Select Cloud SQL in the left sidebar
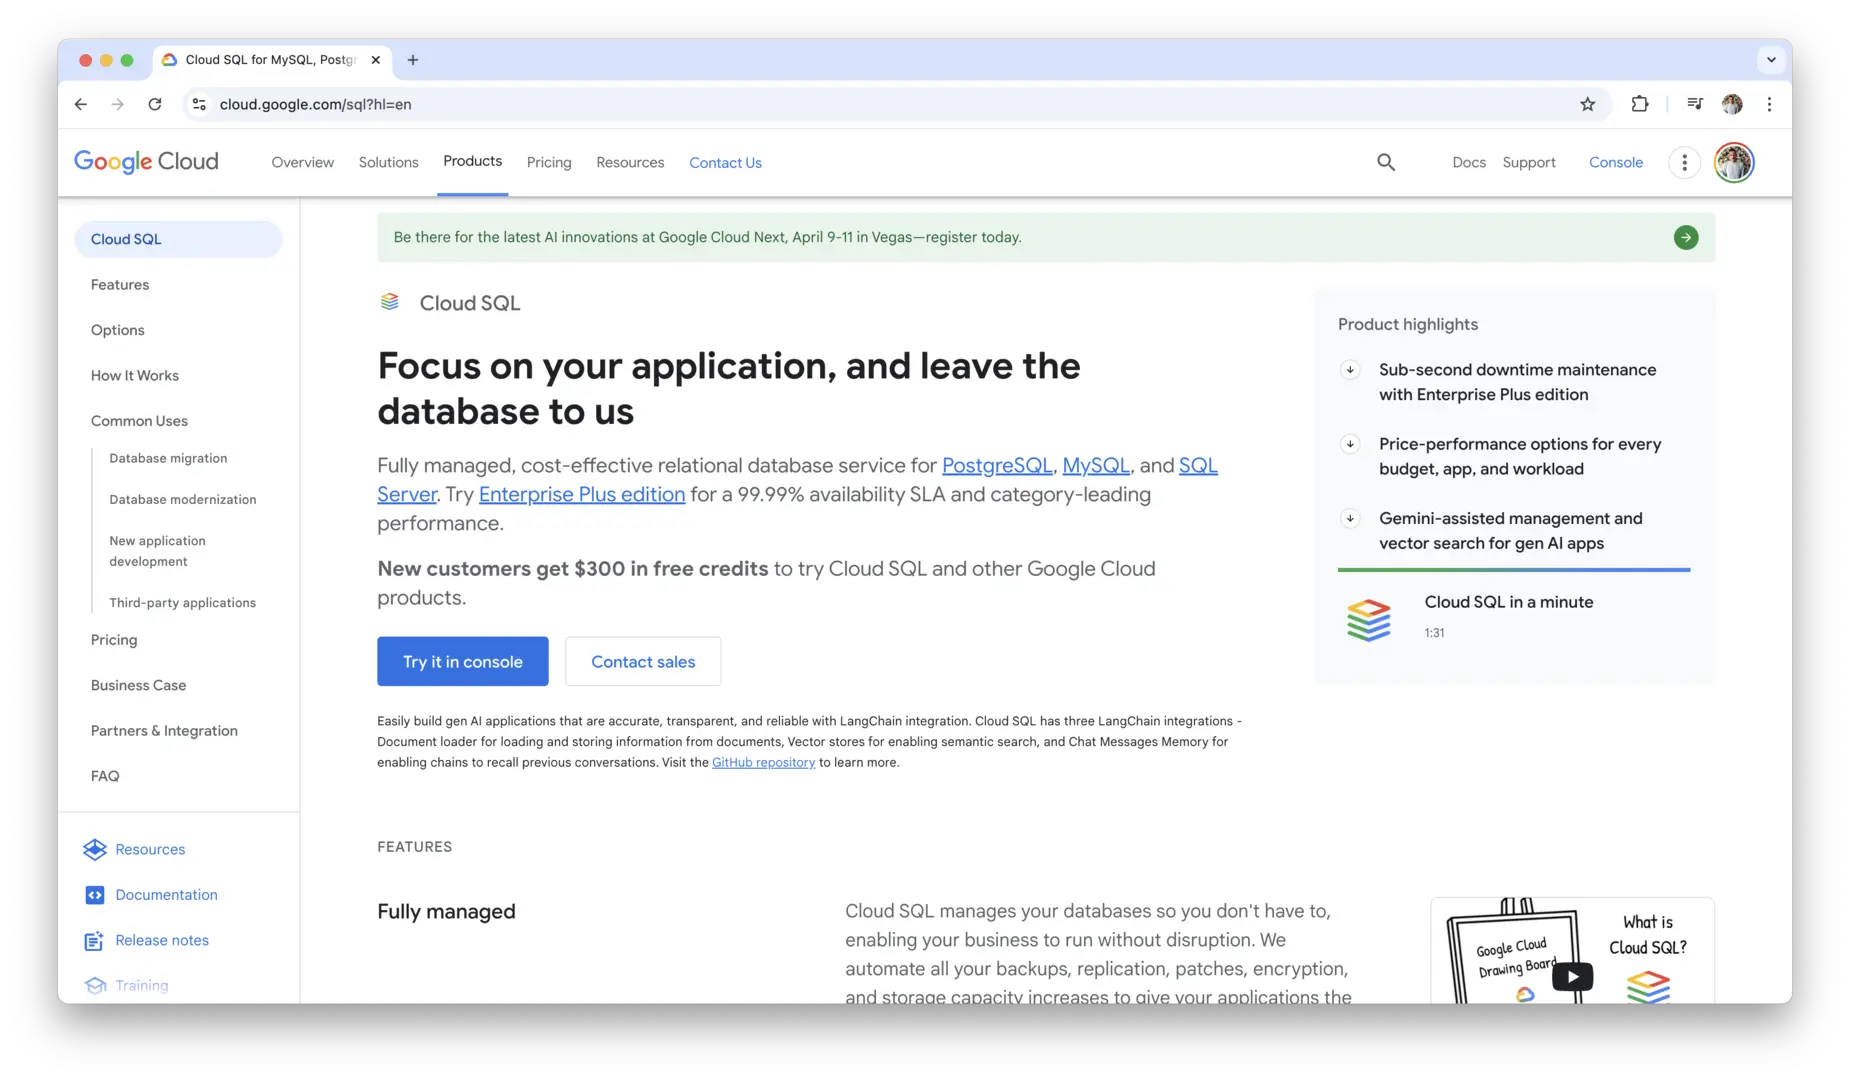The image size is (1850, 1080). pos(178,239)
